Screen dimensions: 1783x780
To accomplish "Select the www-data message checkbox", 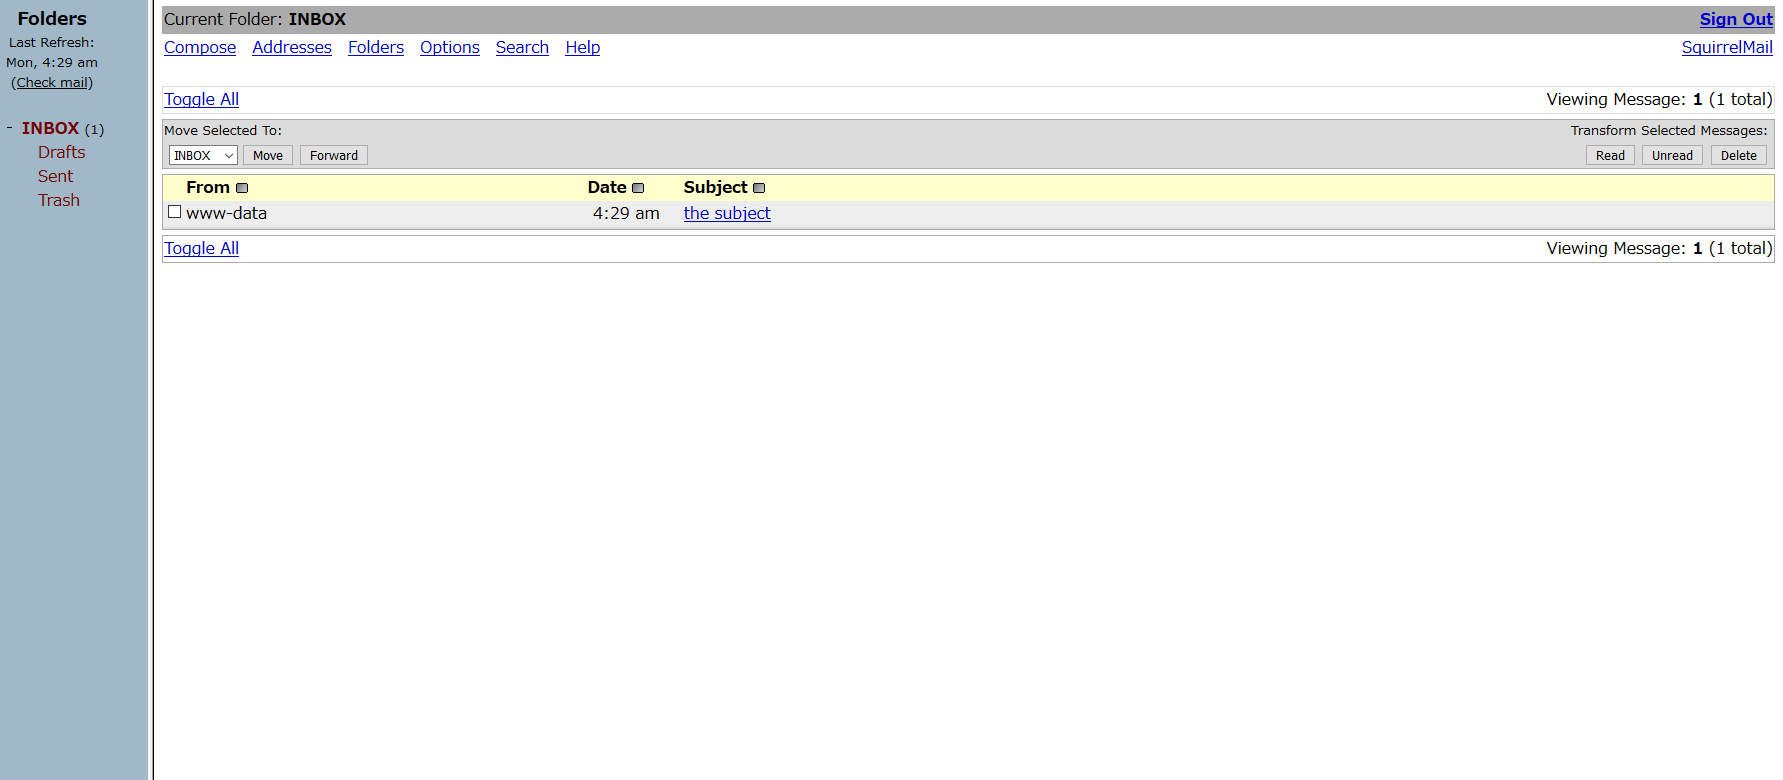I will (x=175, y=212).
